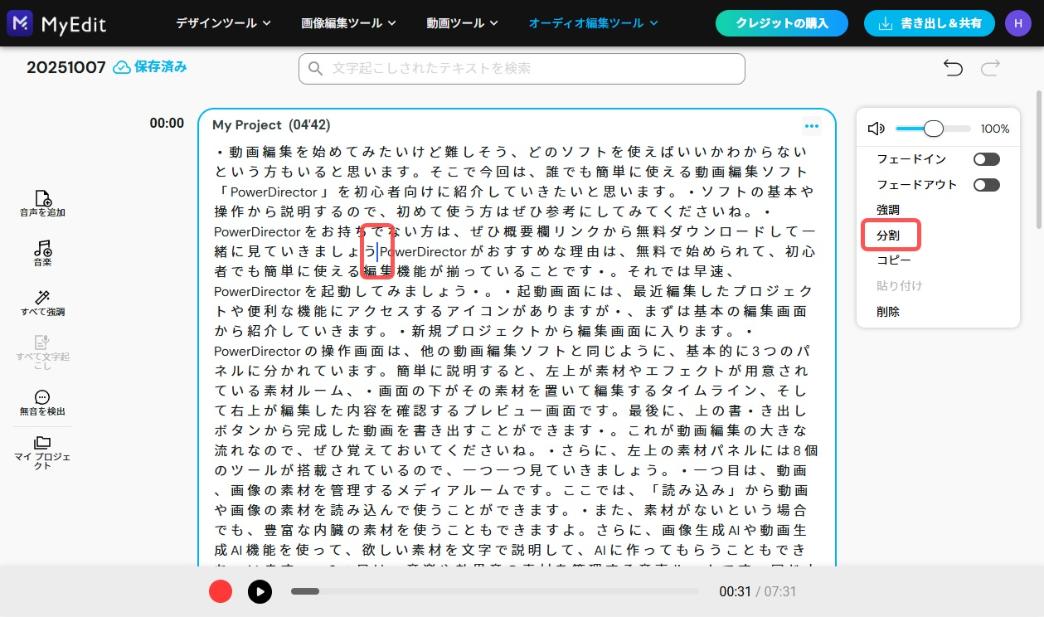Click the クレジットの購入 button

[x=781, y=22]
